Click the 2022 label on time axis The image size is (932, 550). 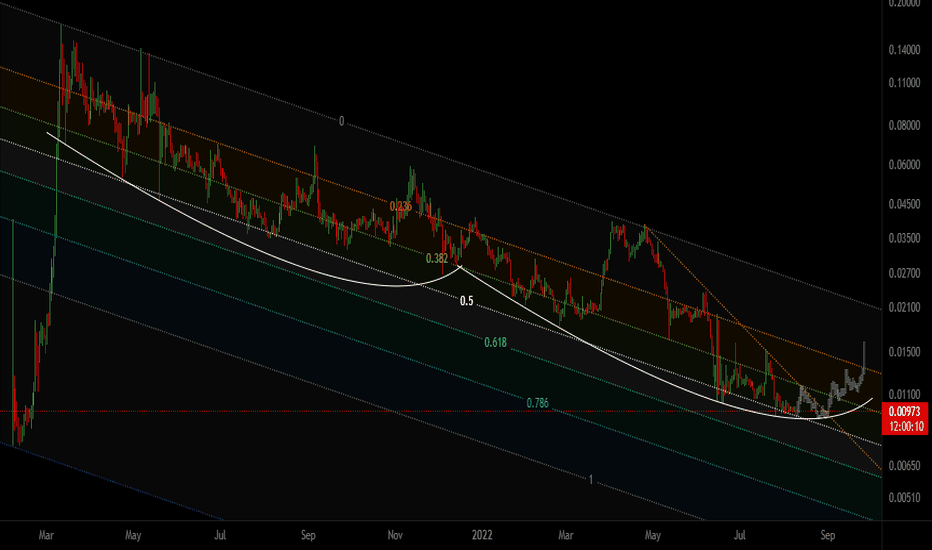point(481,535)
